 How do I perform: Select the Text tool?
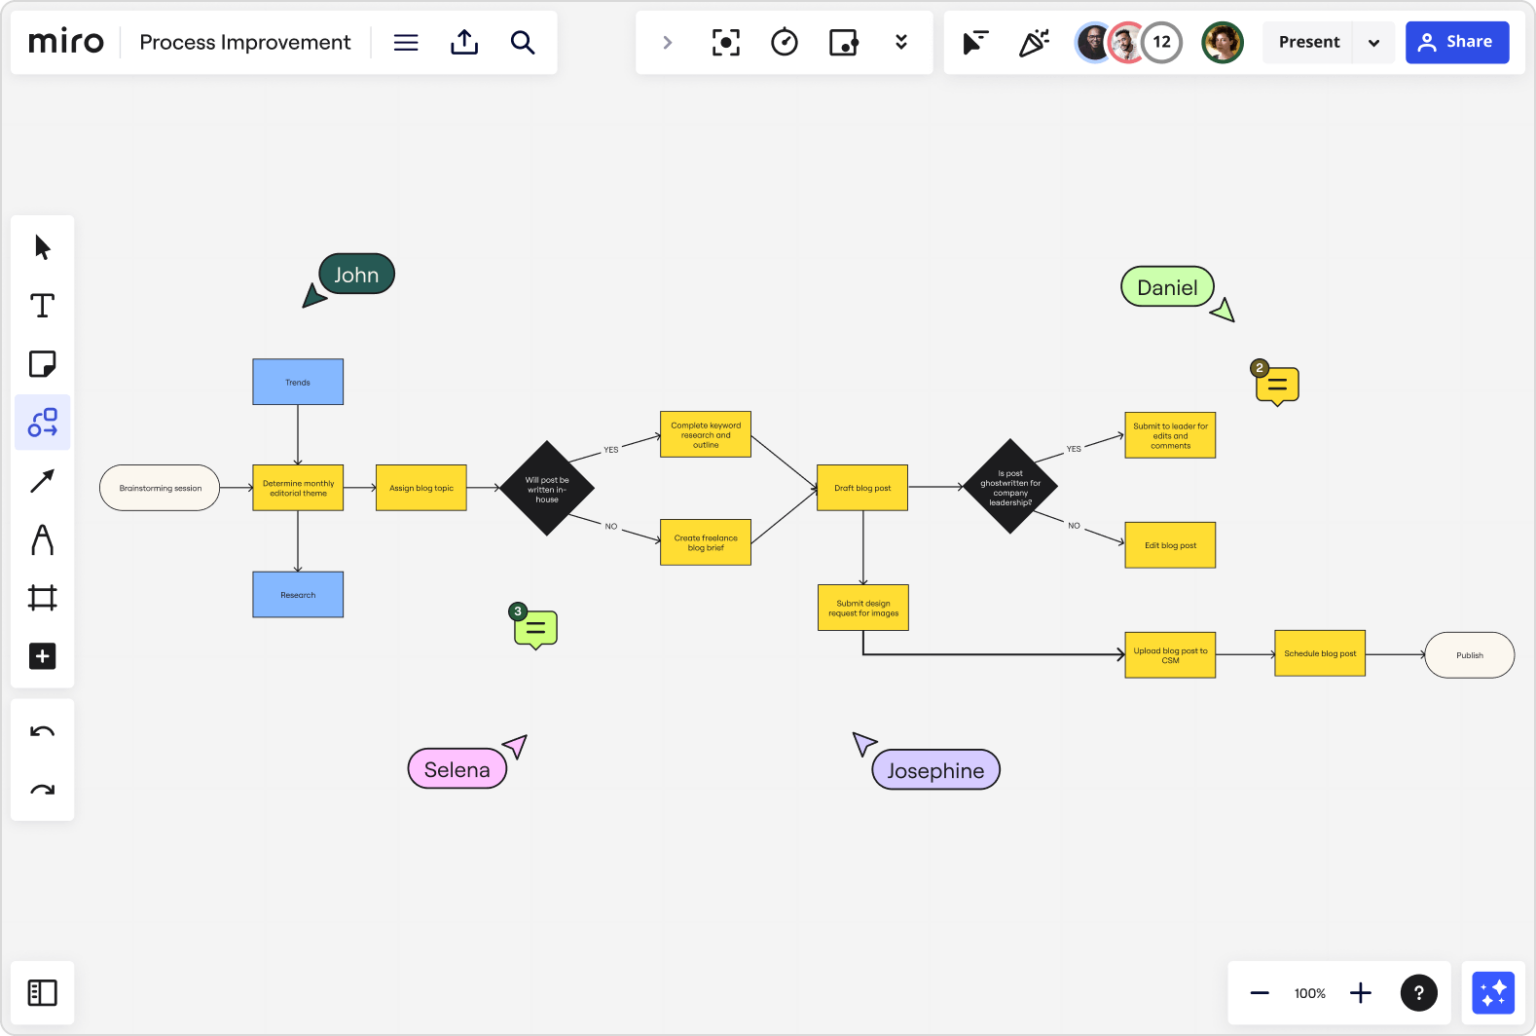[42, 305]
